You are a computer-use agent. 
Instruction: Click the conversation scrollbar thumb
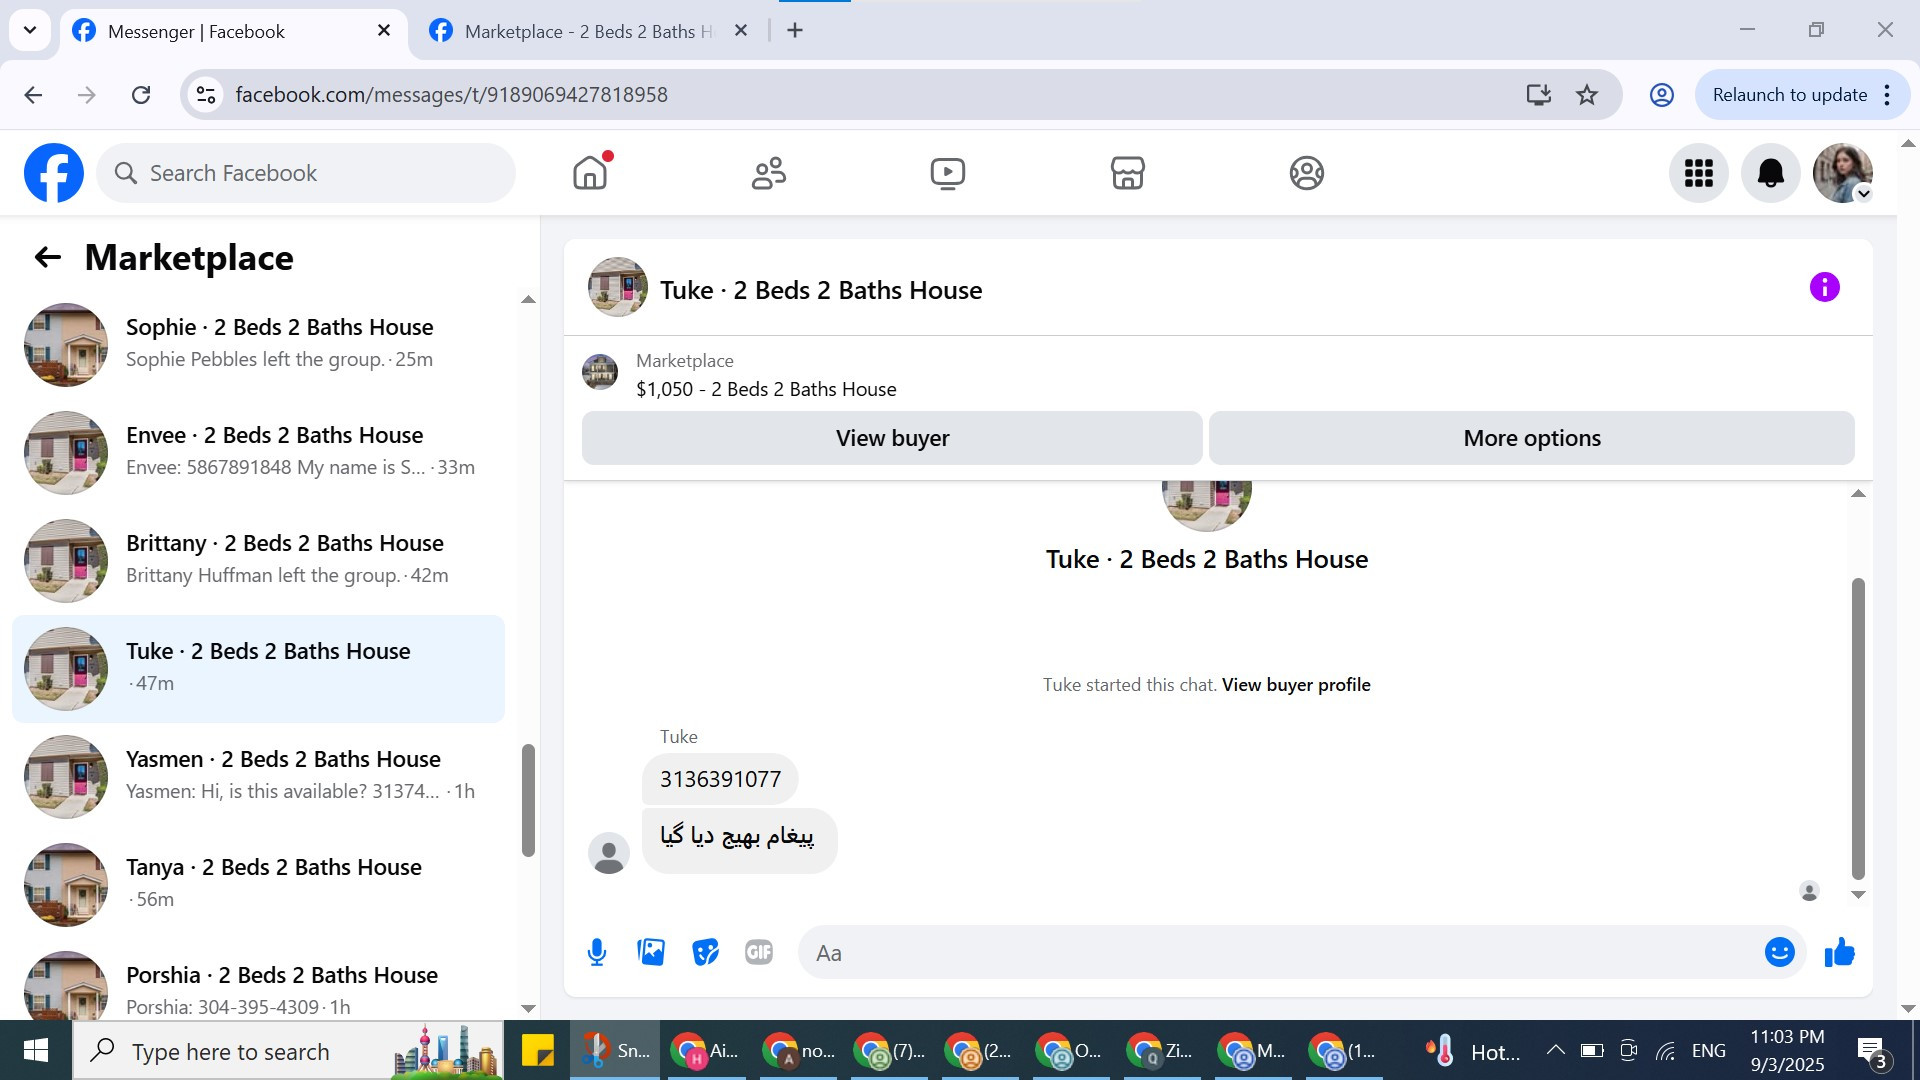1858,729
